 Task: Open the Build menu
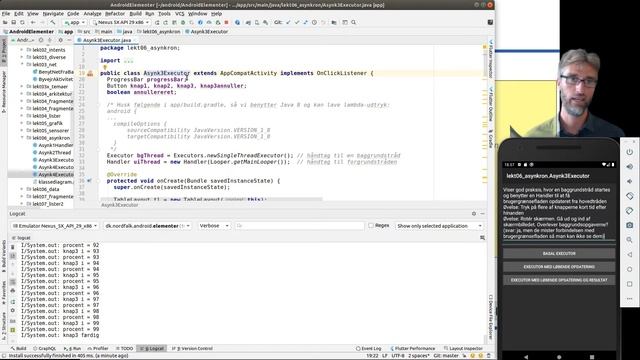click(136, 13)
